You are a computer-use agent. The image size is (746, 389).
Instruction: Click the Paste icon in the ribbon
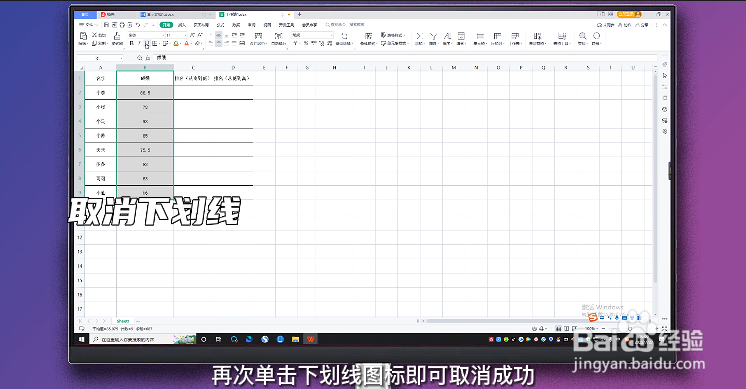pos(83,36)
